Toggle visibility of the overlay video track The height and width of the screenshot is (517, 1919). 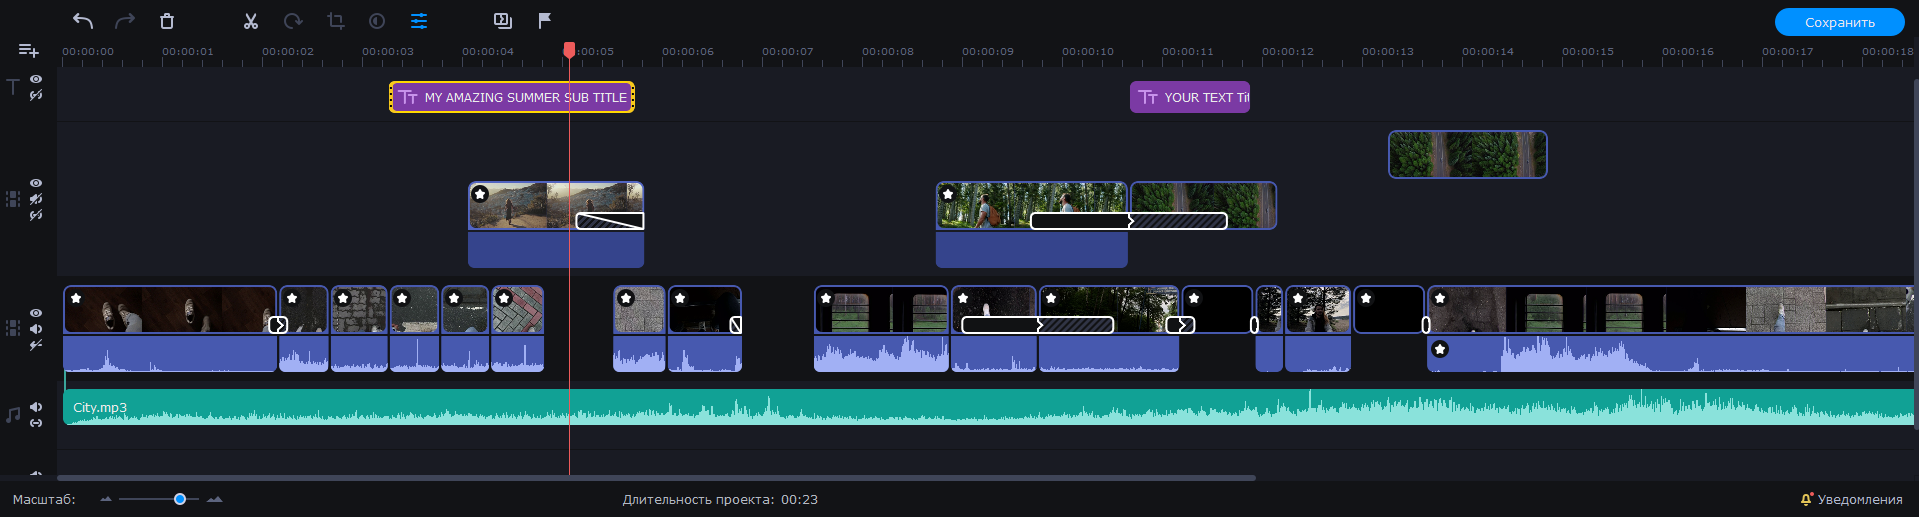(x=36, y=183)
